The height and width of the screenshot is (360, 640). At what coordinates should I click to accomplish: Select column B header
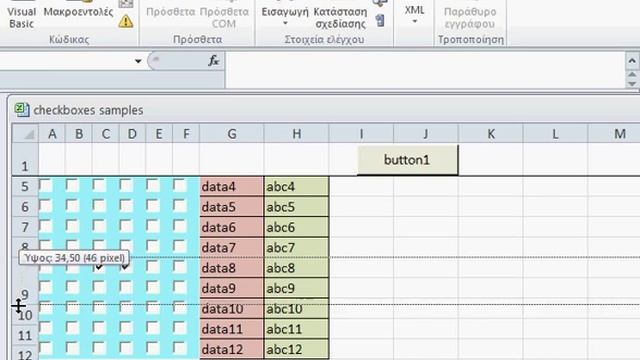pyautogui.click(x=79, y=133)
